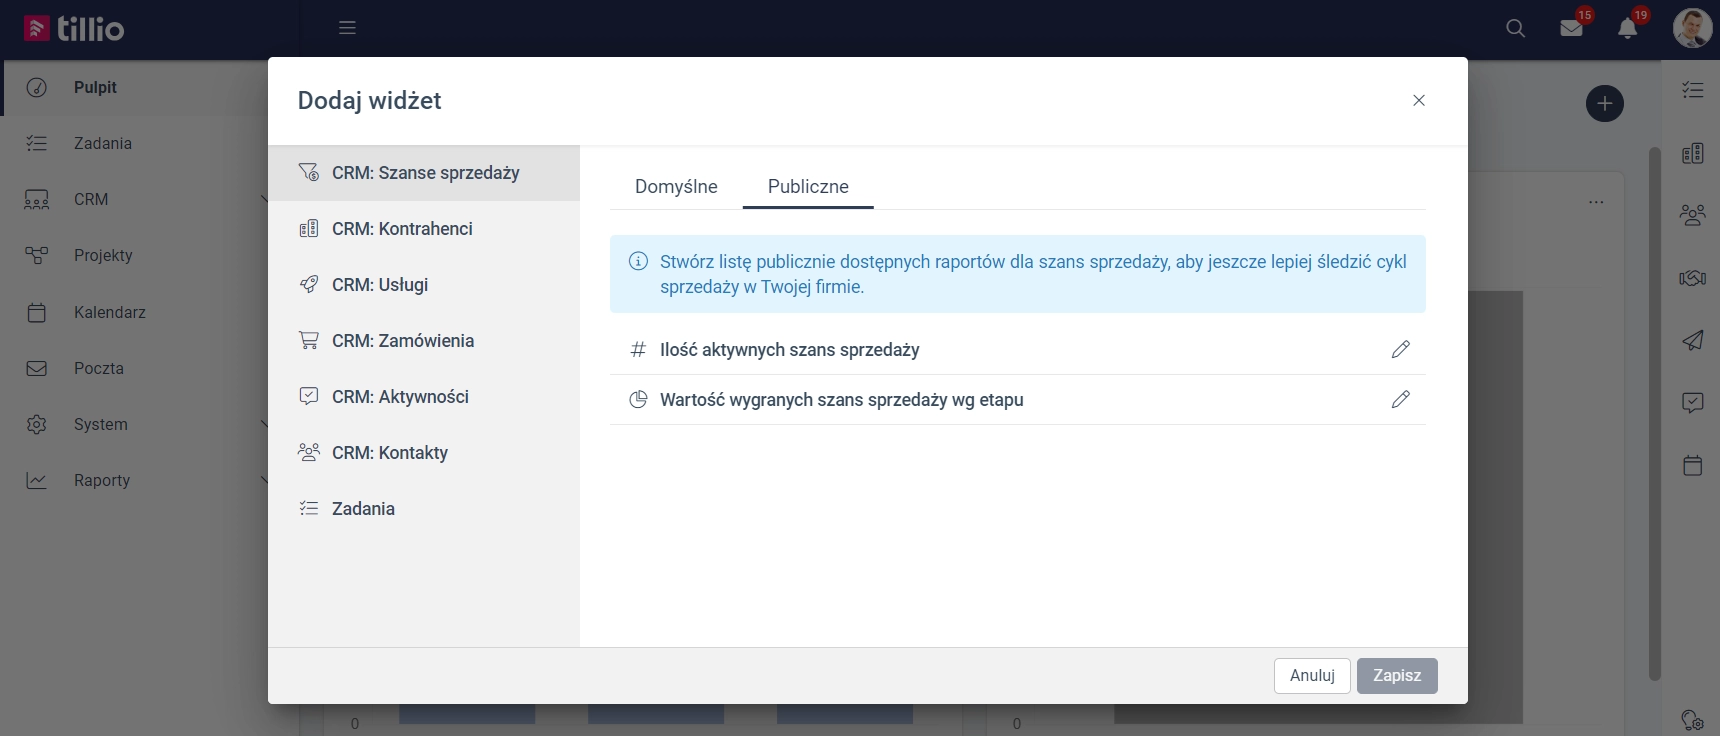The height and width of the screenshot is (736, 1720).
Task: Open Pulpit in left navigation
Action: pos(136,88)
